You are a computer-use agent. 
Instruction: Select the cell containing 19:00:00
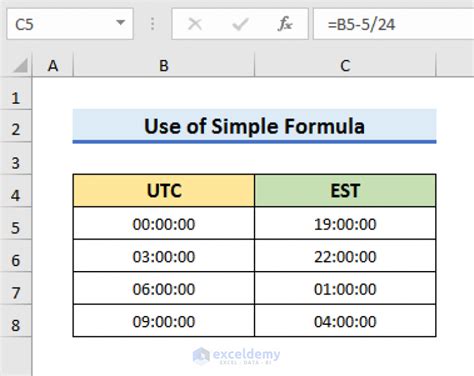[345, 223]
